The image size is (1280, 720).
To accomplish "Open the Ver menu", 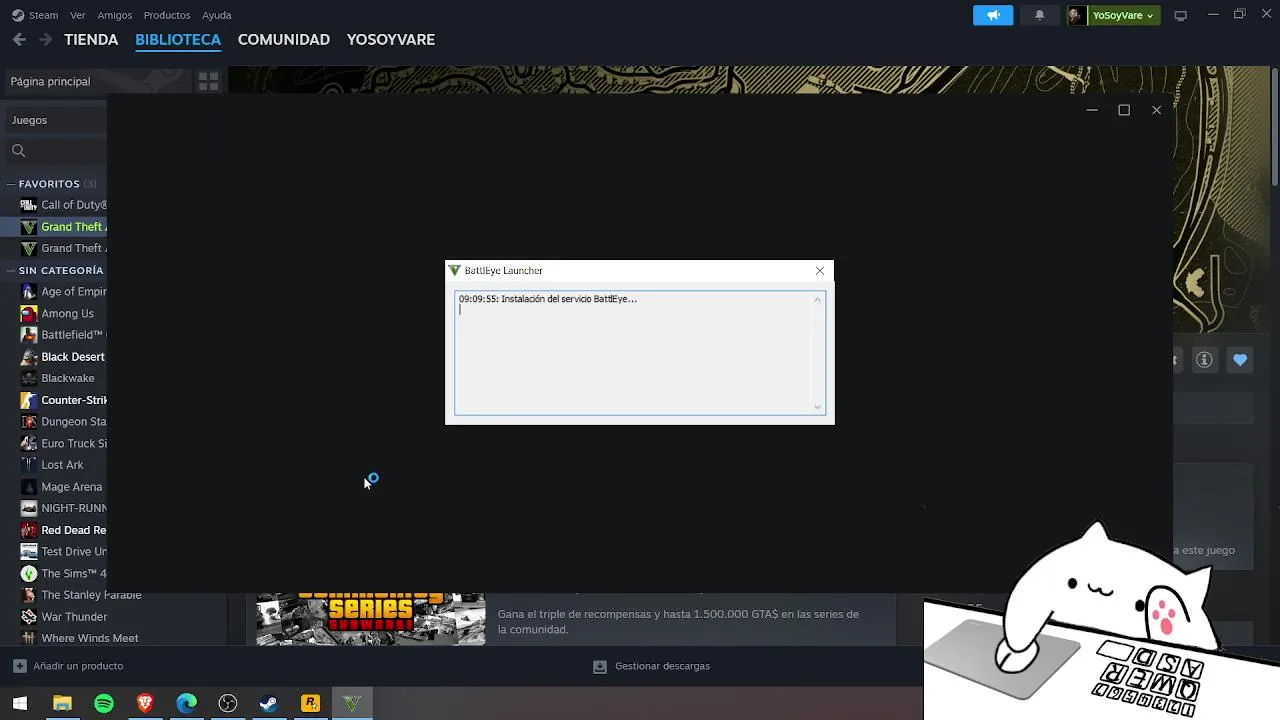I will (x=78, y=15).
